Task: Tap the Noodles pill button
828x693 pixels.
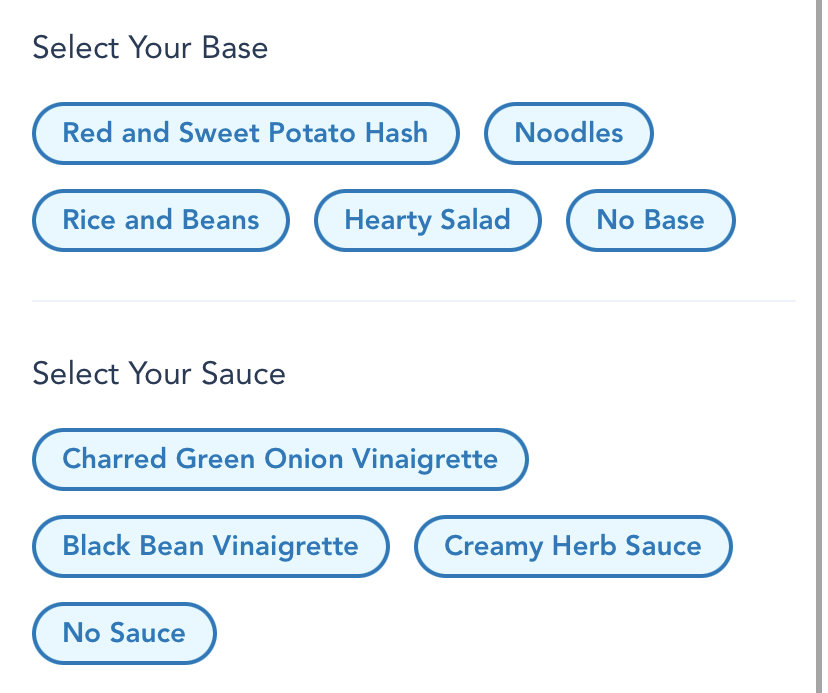Action: [x=568, y=133]
